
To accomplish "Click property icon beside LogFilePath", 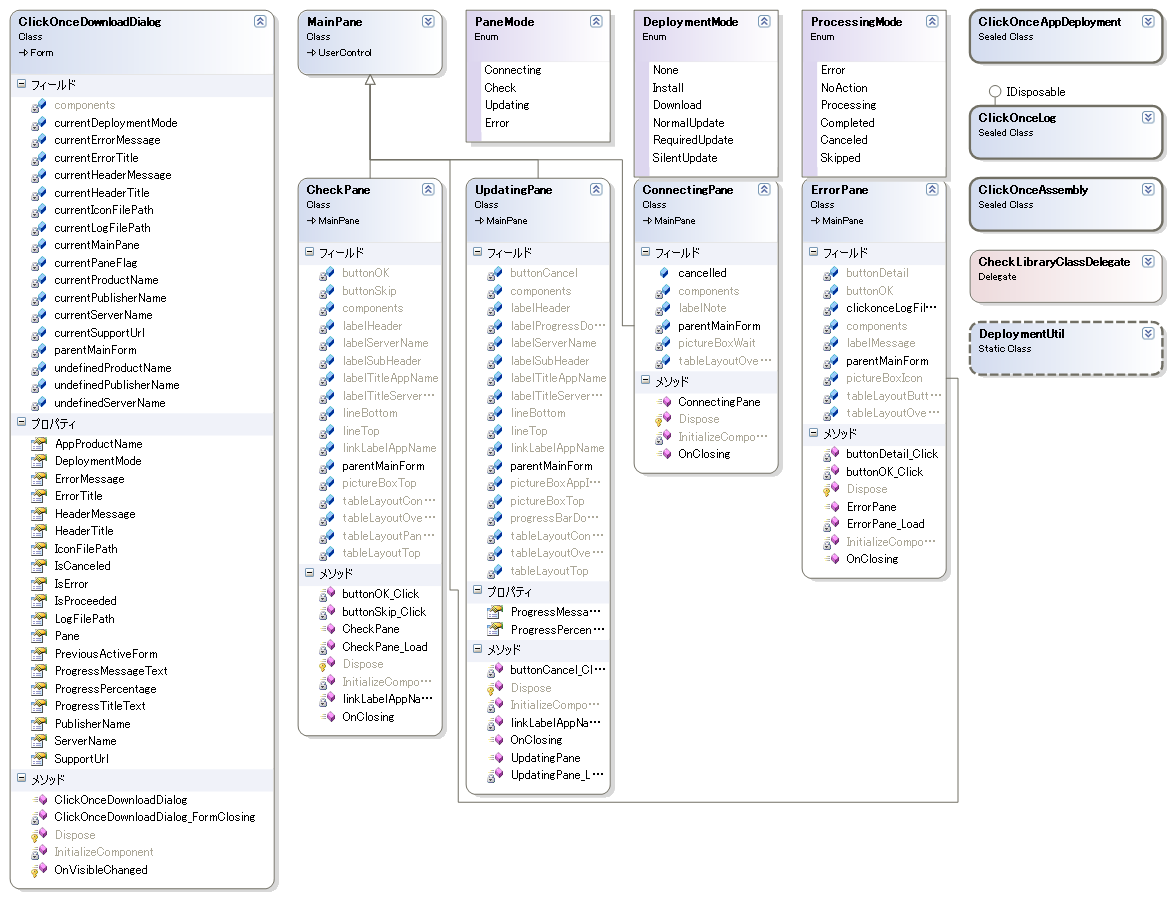I will coord(39,619).
